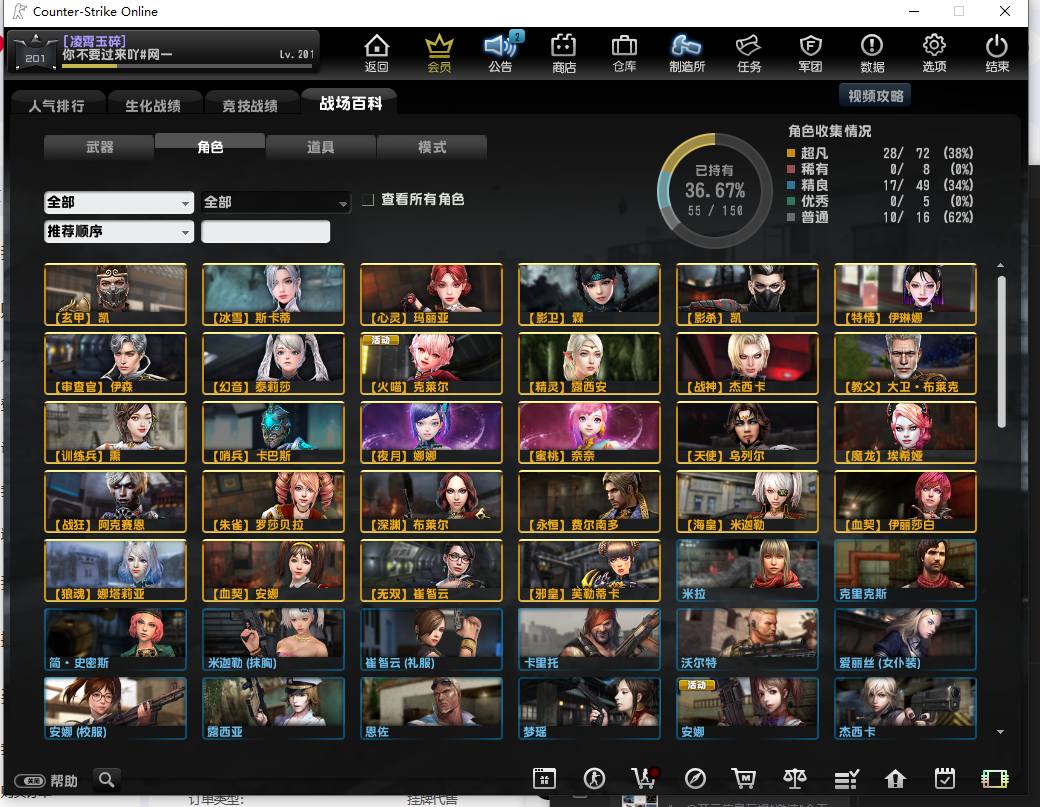The width and height of the screenshot is (1040, 807).
Task: Open the 制造所 workshop icon
Action: pos(686,53)
